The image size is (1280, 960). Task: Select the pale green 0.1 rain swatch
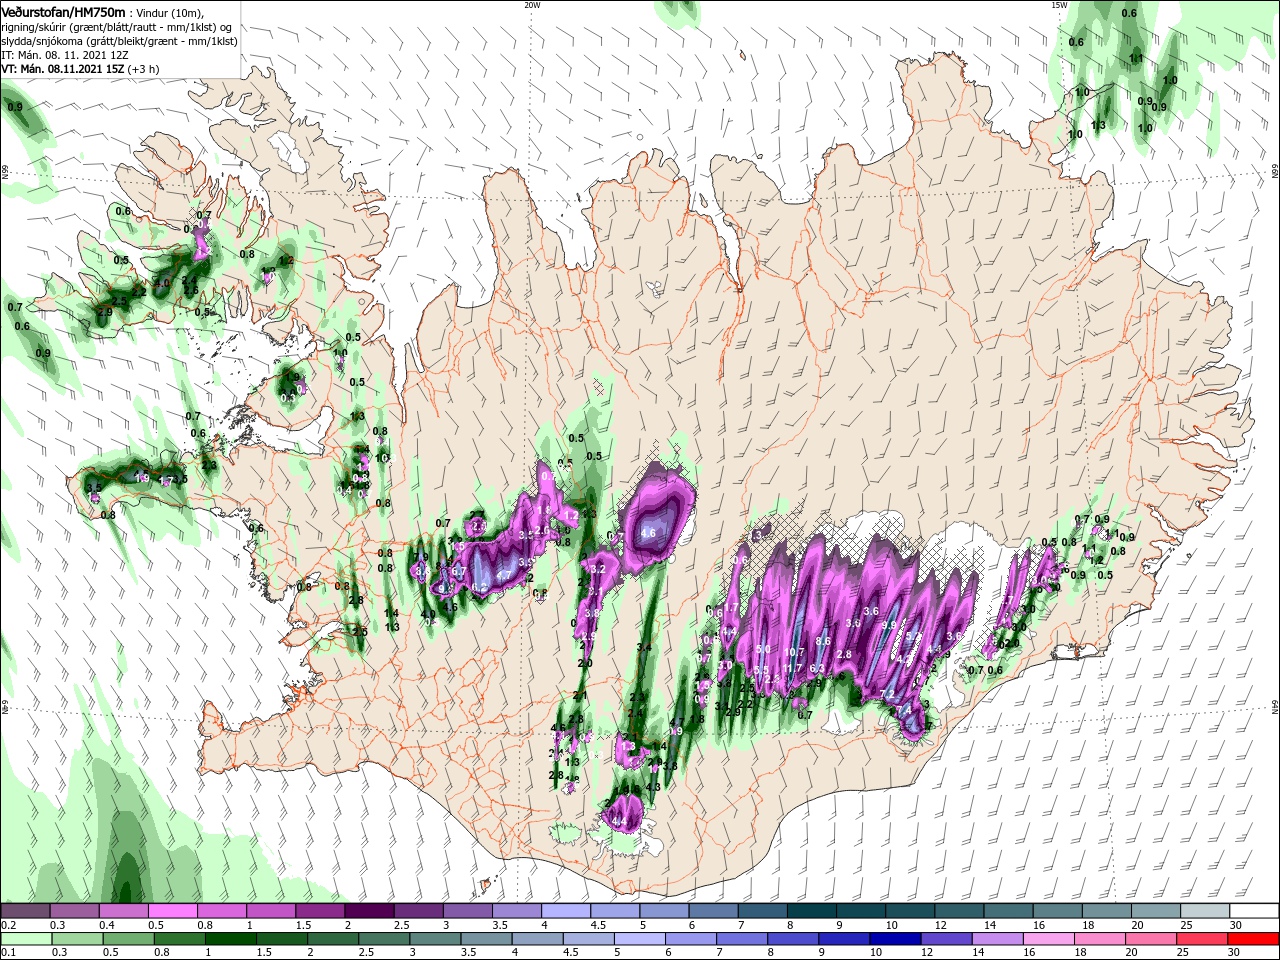tap(25, 939)
